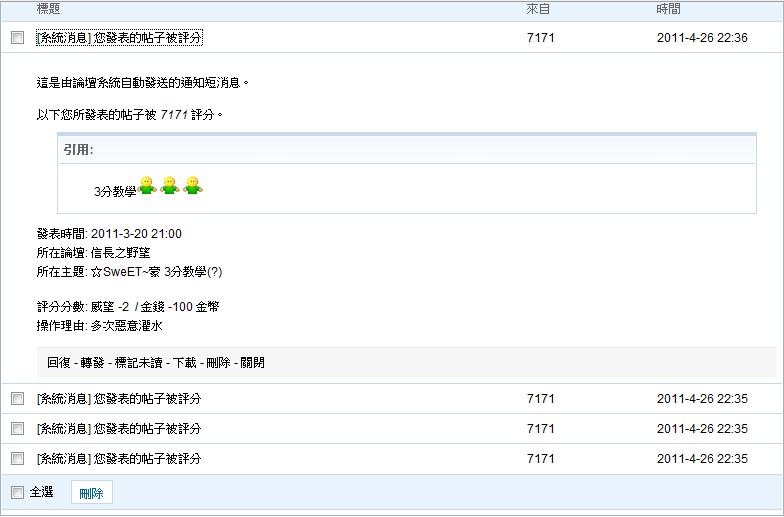Click 回復 to reply to the message

pos(58,362)
